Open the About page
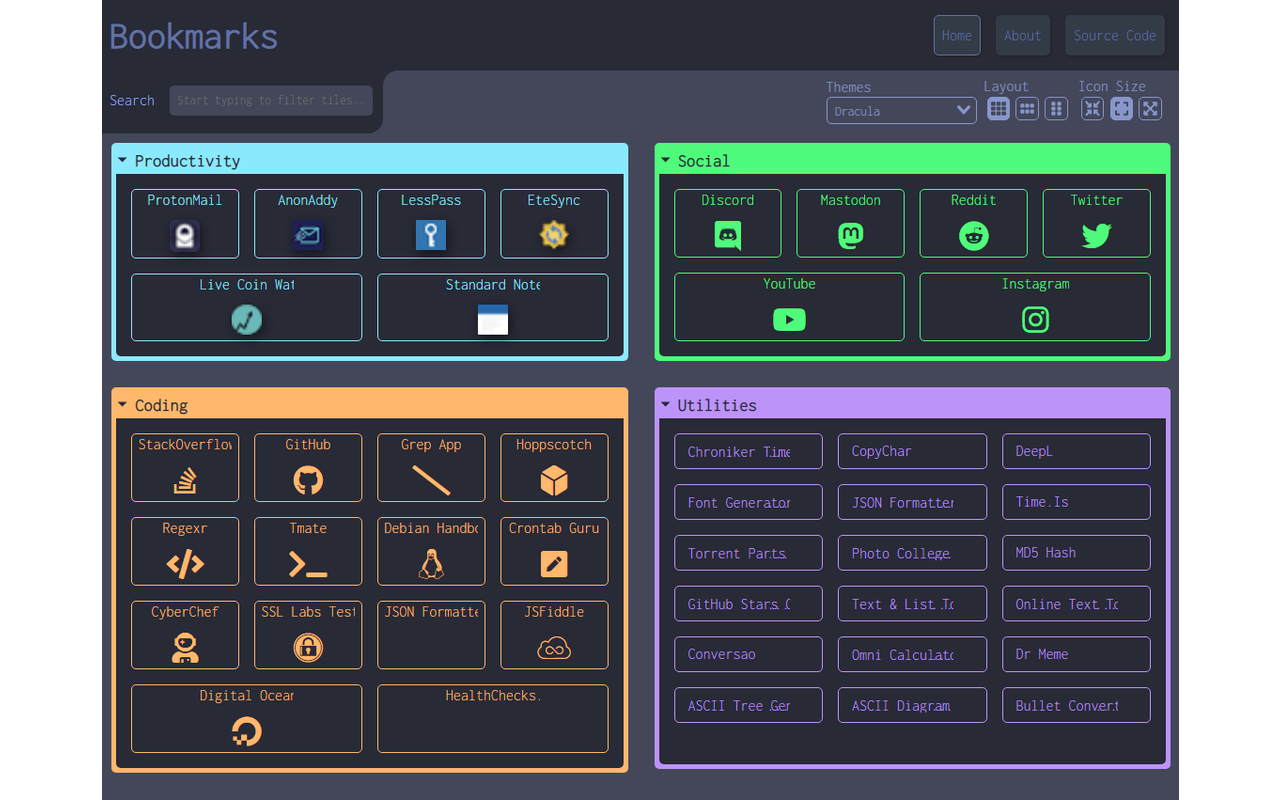1280x800 pixels. coord(1023,35)
